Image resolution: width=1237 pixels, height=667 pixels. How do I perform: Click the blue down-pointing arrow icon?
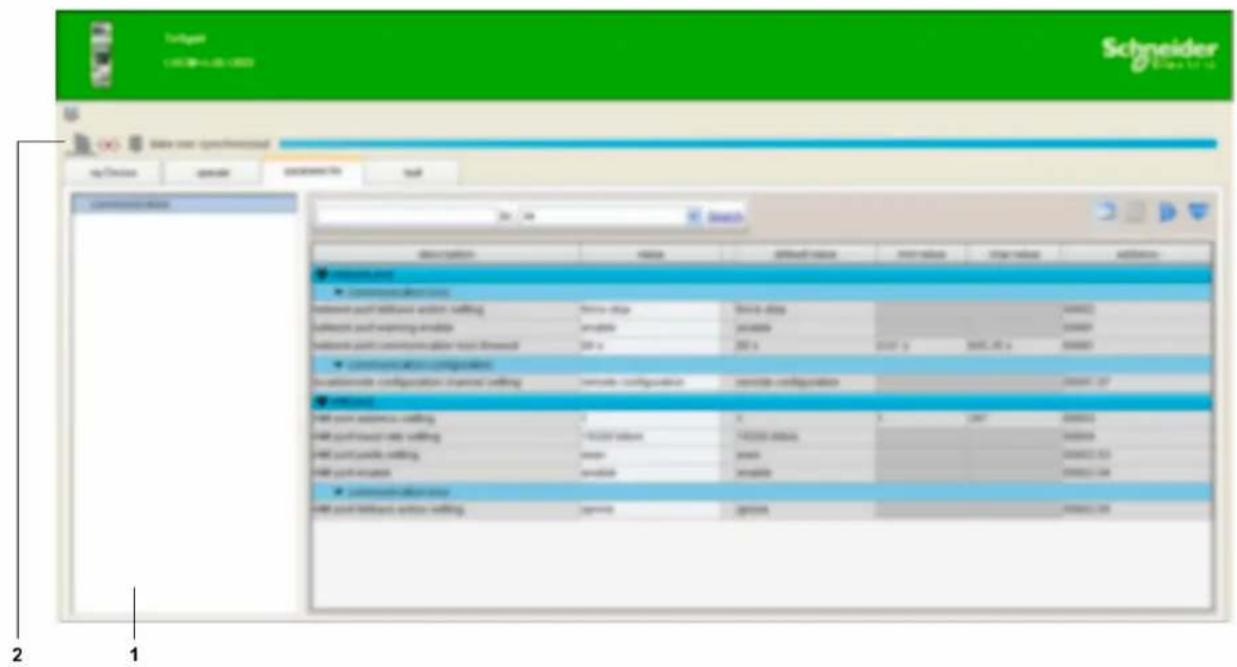1197,212
